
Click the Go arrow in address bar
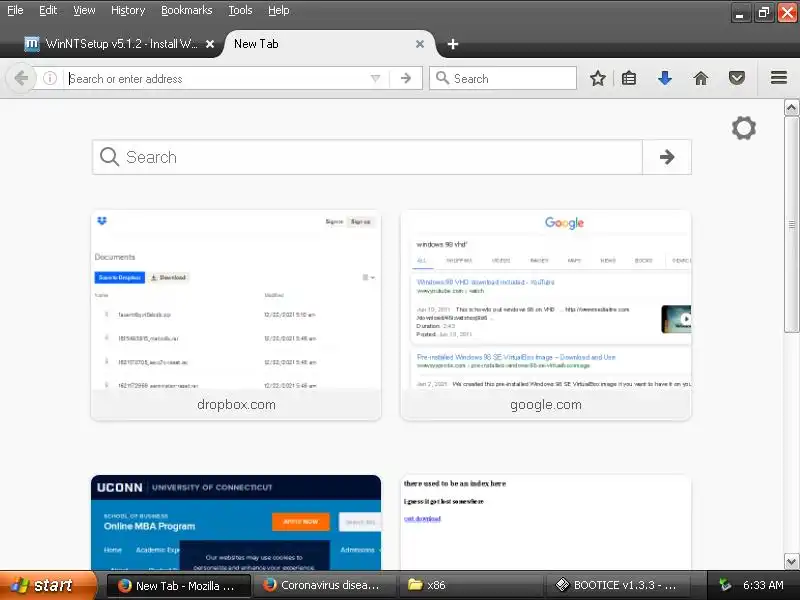406,79
